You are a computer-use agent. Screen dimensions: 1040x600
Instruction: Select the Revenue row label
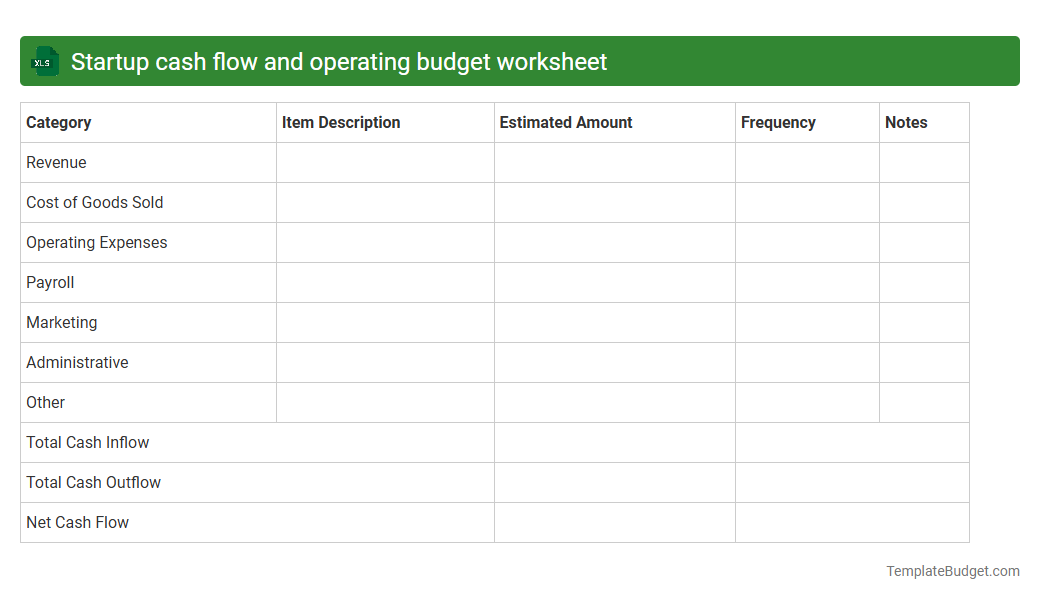click(56, 162)
